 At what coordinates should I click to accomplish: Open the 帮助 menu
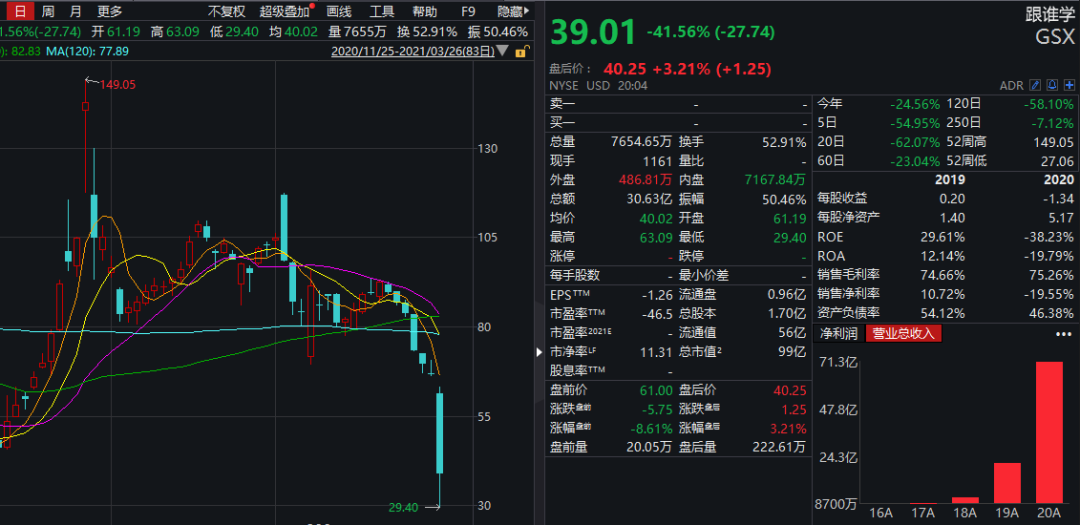coord(425,12)
